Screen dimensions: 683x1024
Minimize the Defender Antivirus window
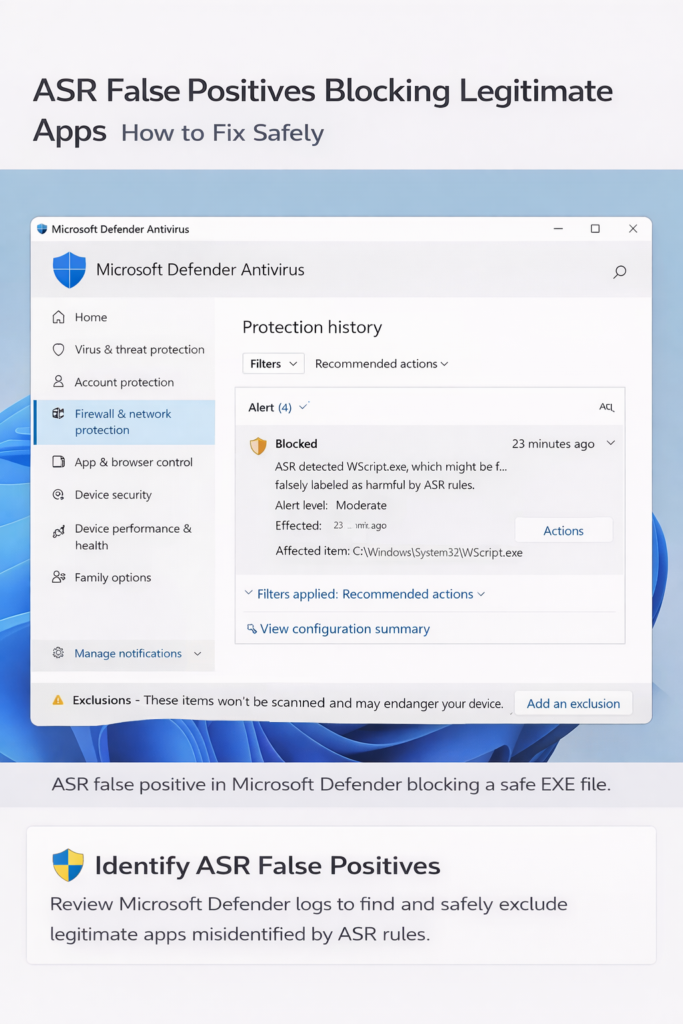[558, 229]
